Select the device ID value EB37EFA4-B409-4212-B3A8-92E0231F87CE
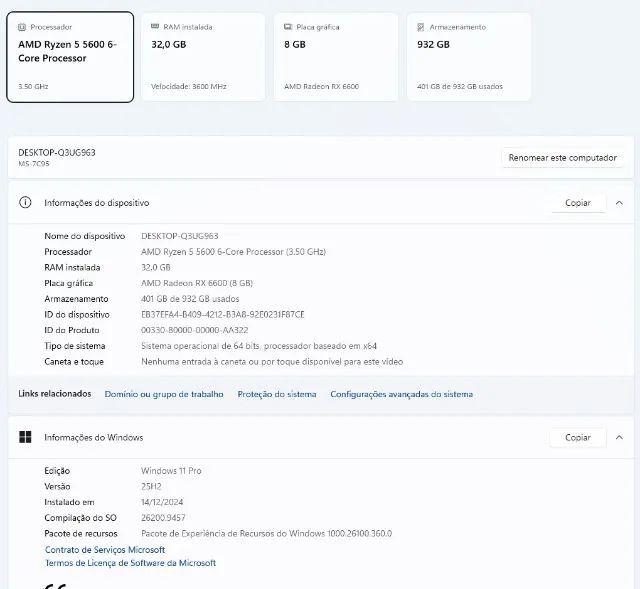This screenshot has height=589, width=640. tap(222, 315)
